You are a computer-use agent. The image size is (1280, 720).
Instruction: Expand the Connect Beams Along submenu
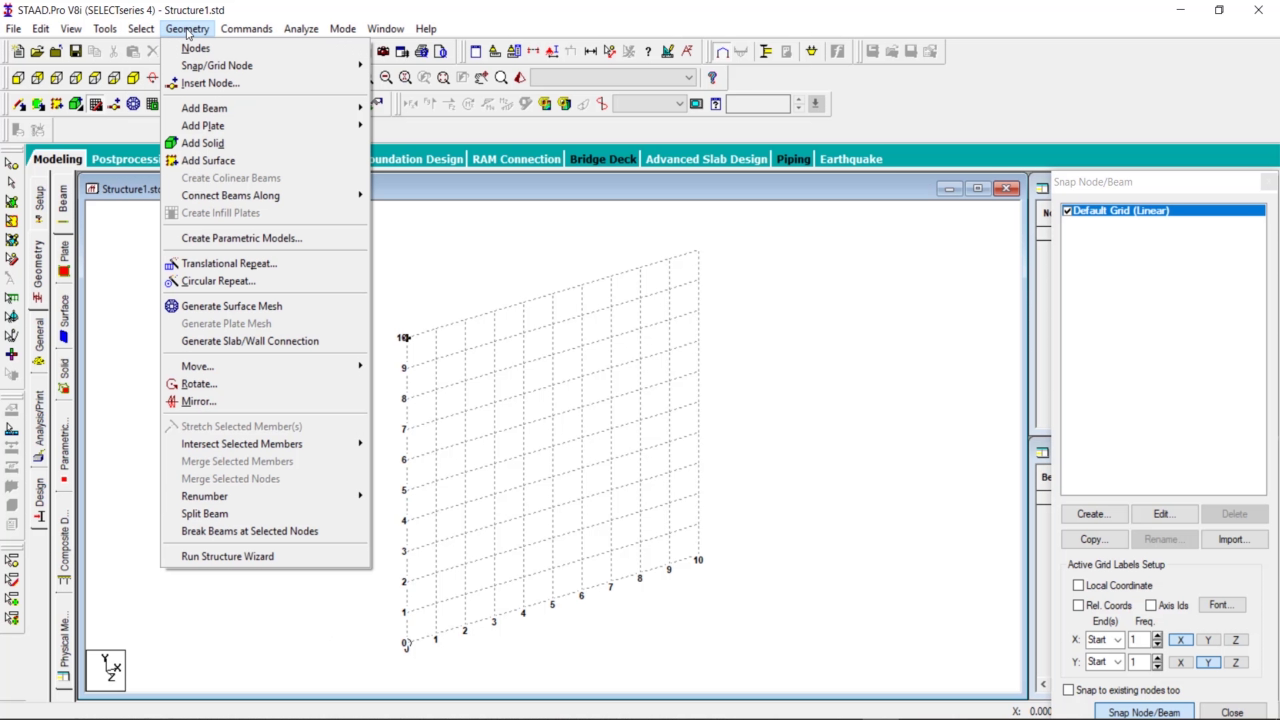click(265, 196)
